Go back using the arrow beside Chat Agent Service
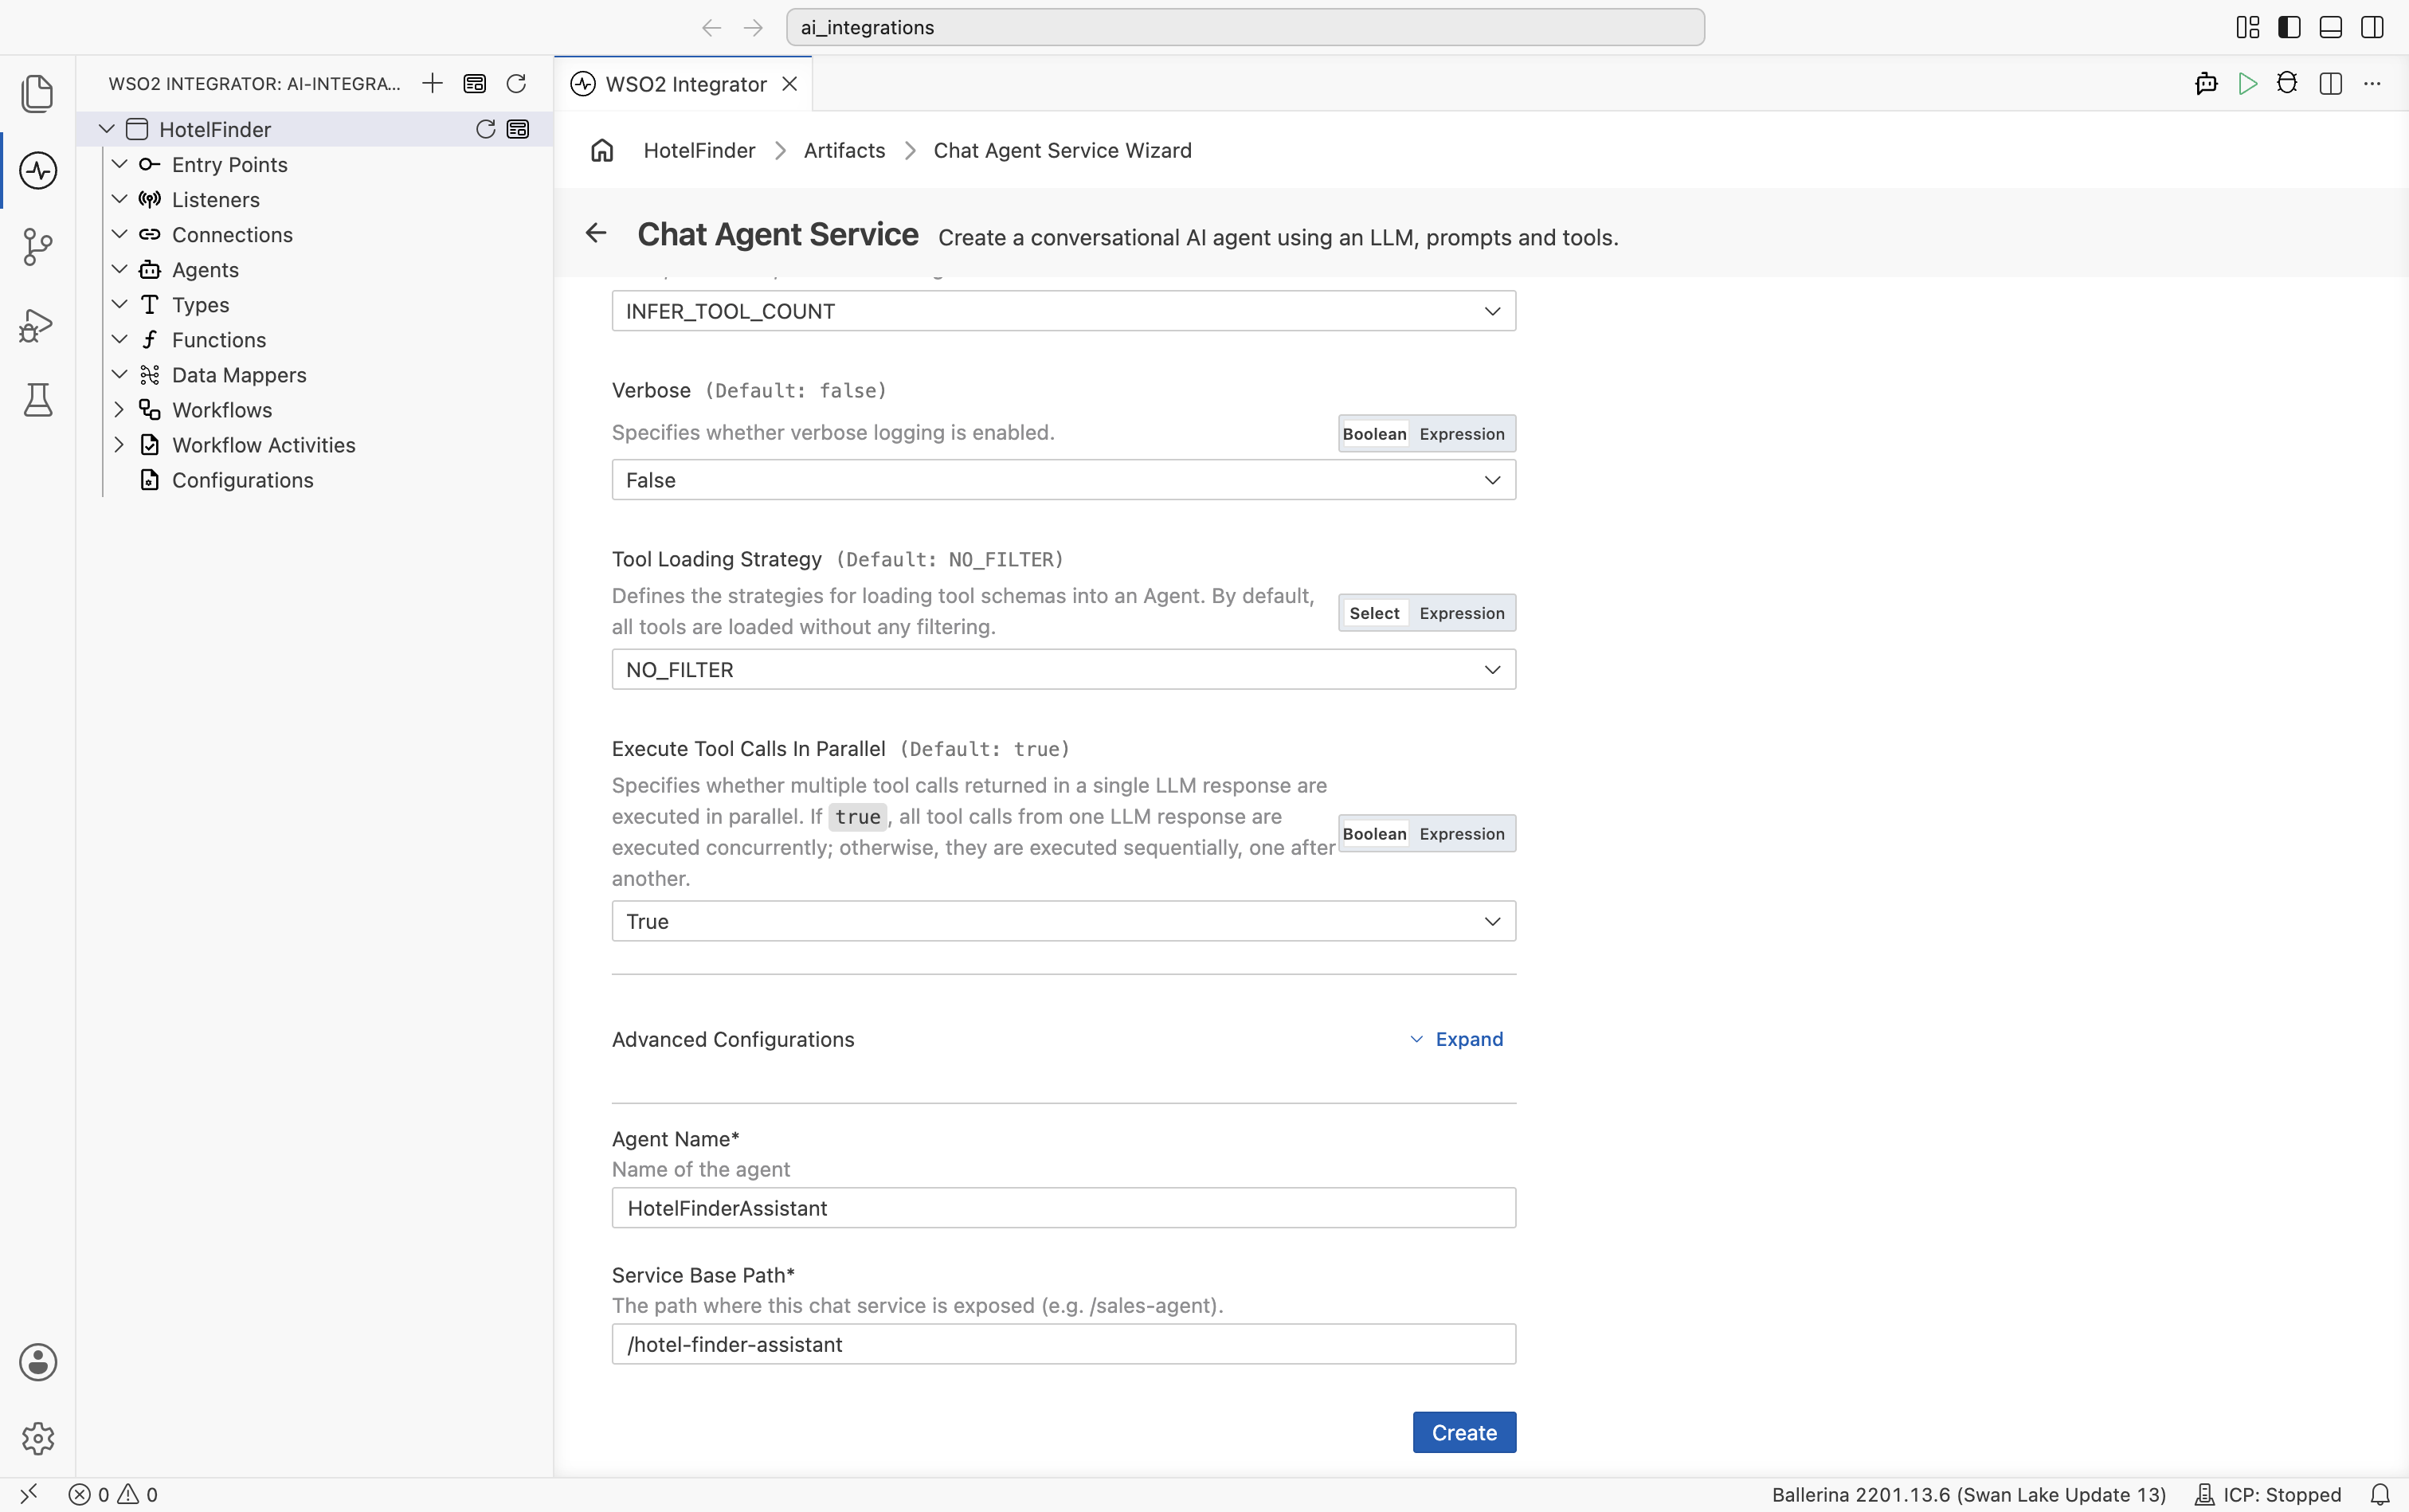2409x1512 pixels. pos(596,233)
